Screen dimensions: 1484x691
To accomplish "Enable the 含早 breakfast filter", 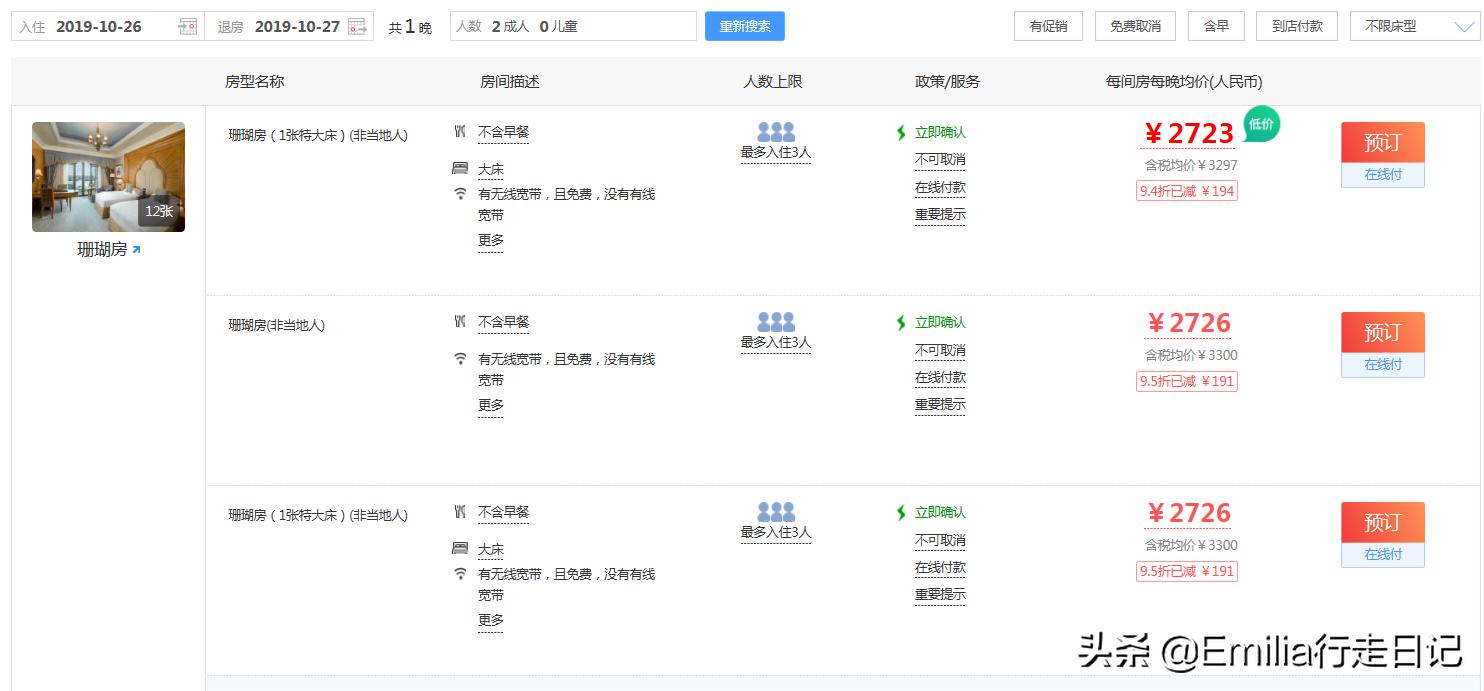I will [1216, 26].
